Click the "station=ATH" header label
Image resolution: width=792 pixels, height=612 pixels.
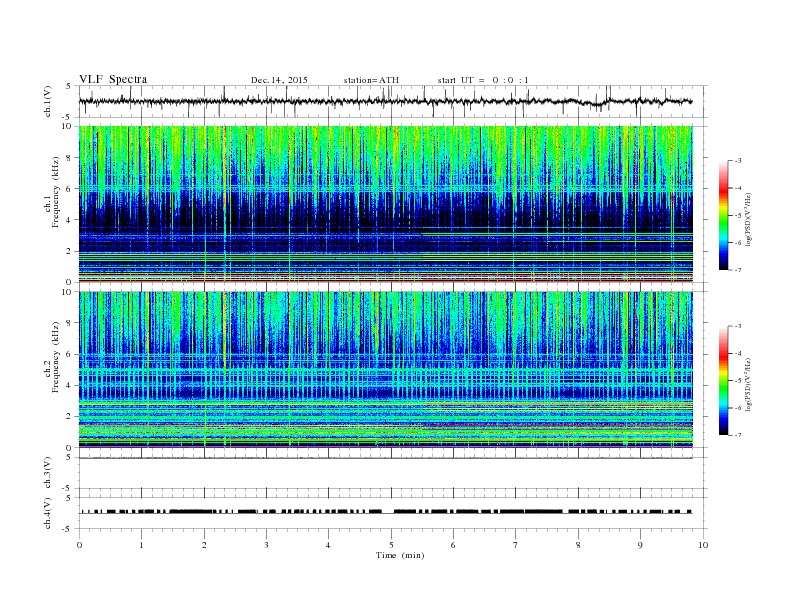[x=371, y=80]
